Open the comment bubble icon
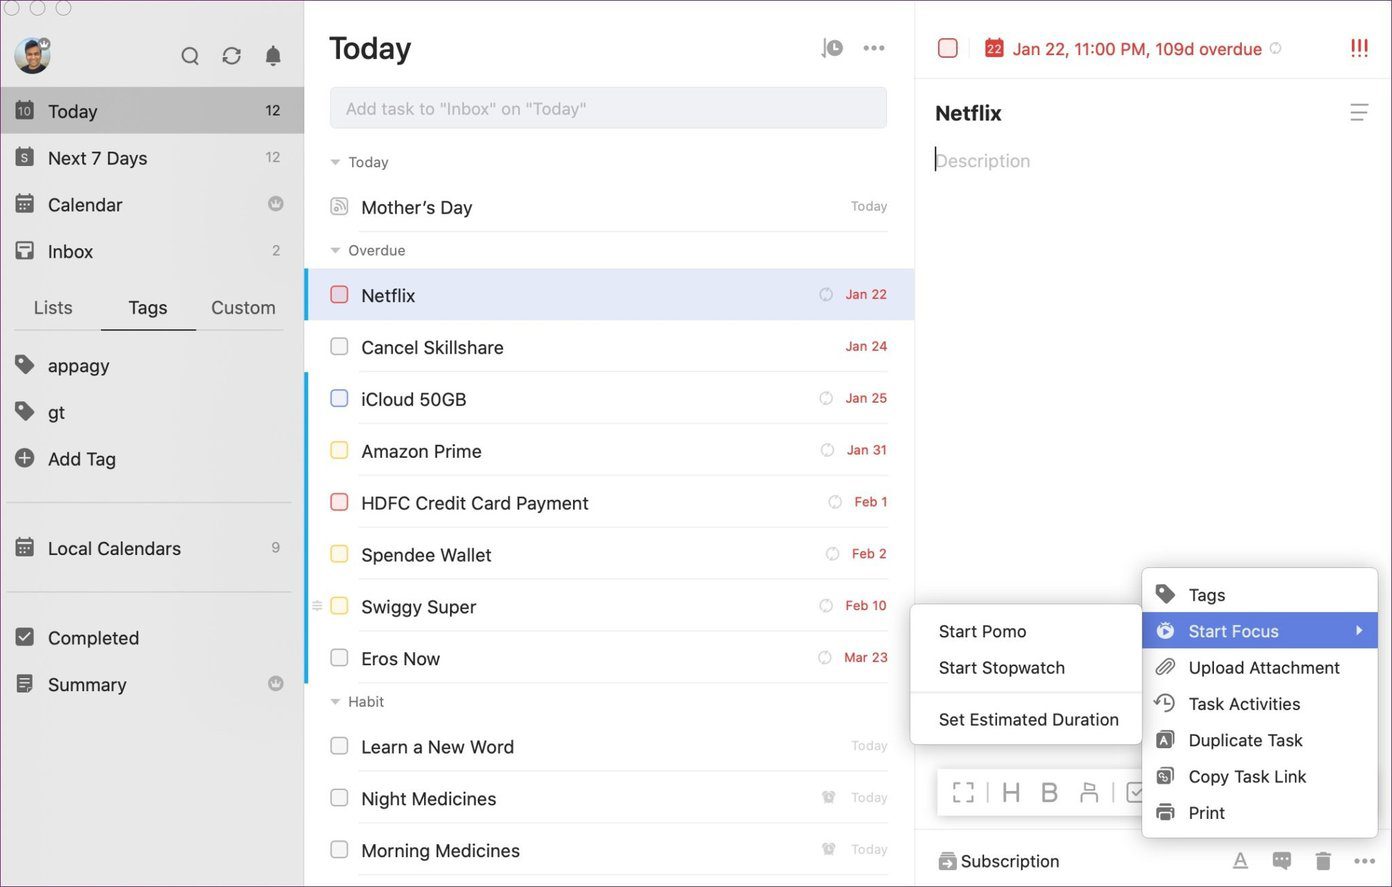 click(x=1282, y=861)
